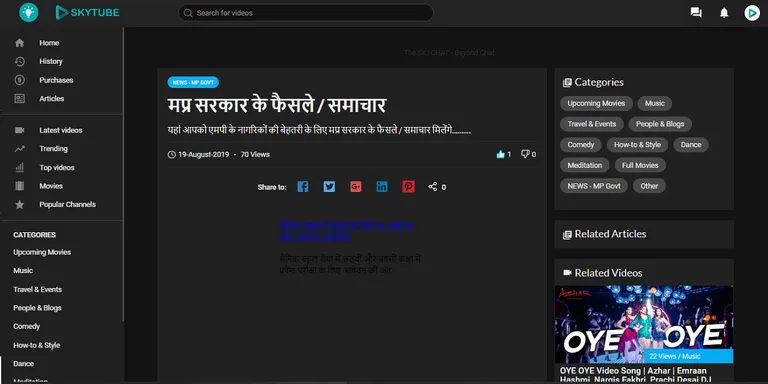Click the NEWS - MP GOVT article tag
Image resolution: width=768 pixels, height=384 pixels.
(193, 82)
